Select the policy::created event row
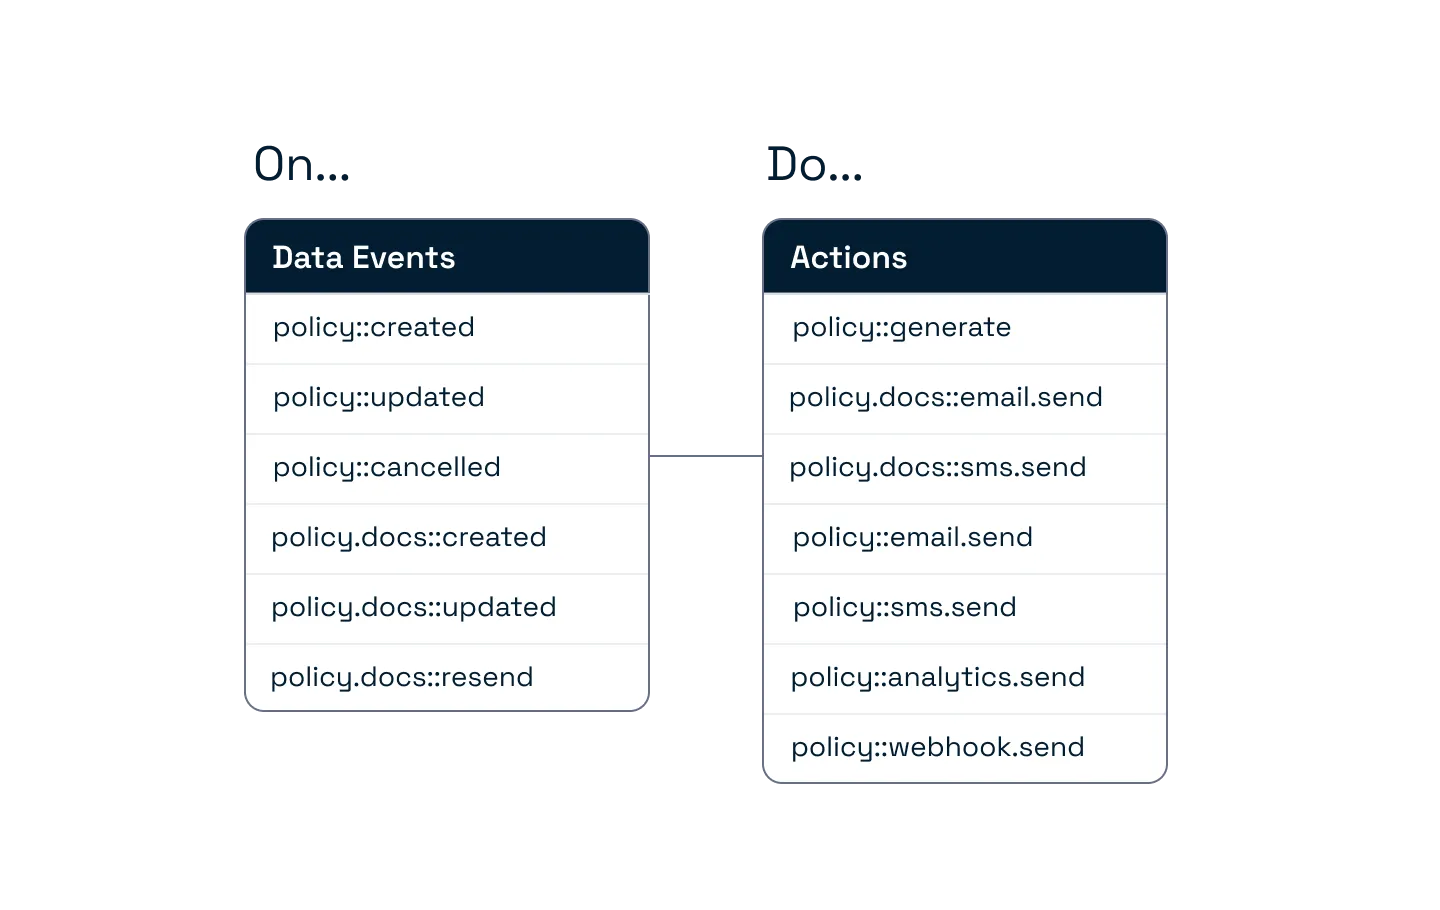 [x=447, y=328]
